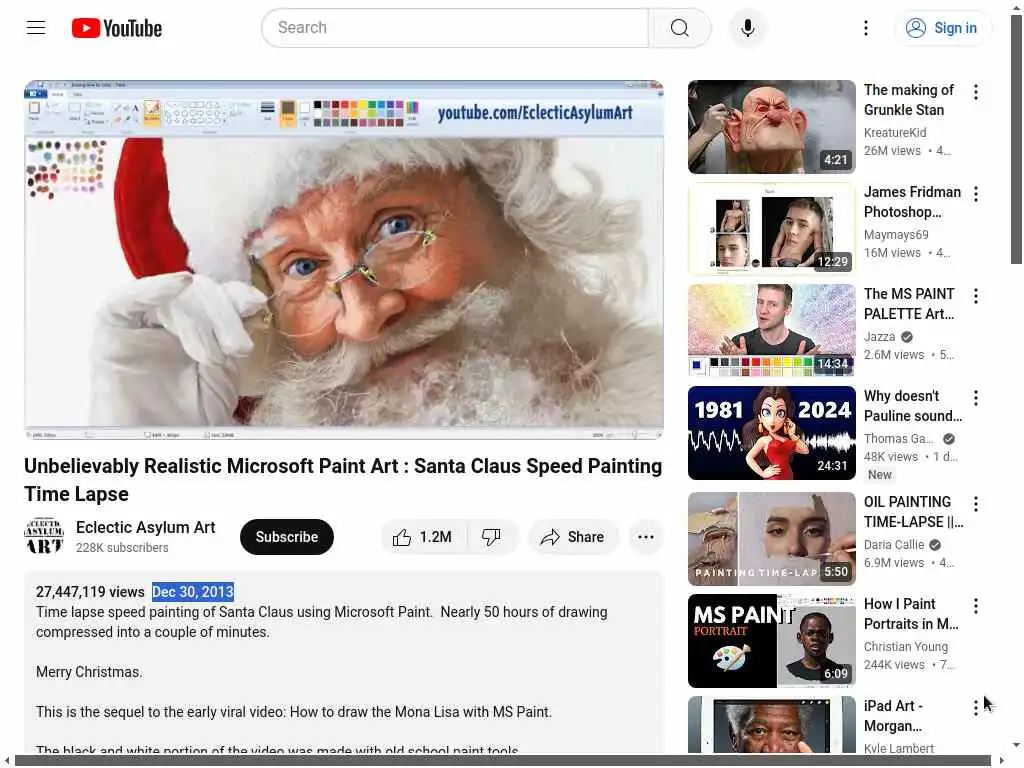Click the 228K subscribers text
The width and height of the screenshot is (1024, 768).
pyautogui.click(x=122, y=547)
